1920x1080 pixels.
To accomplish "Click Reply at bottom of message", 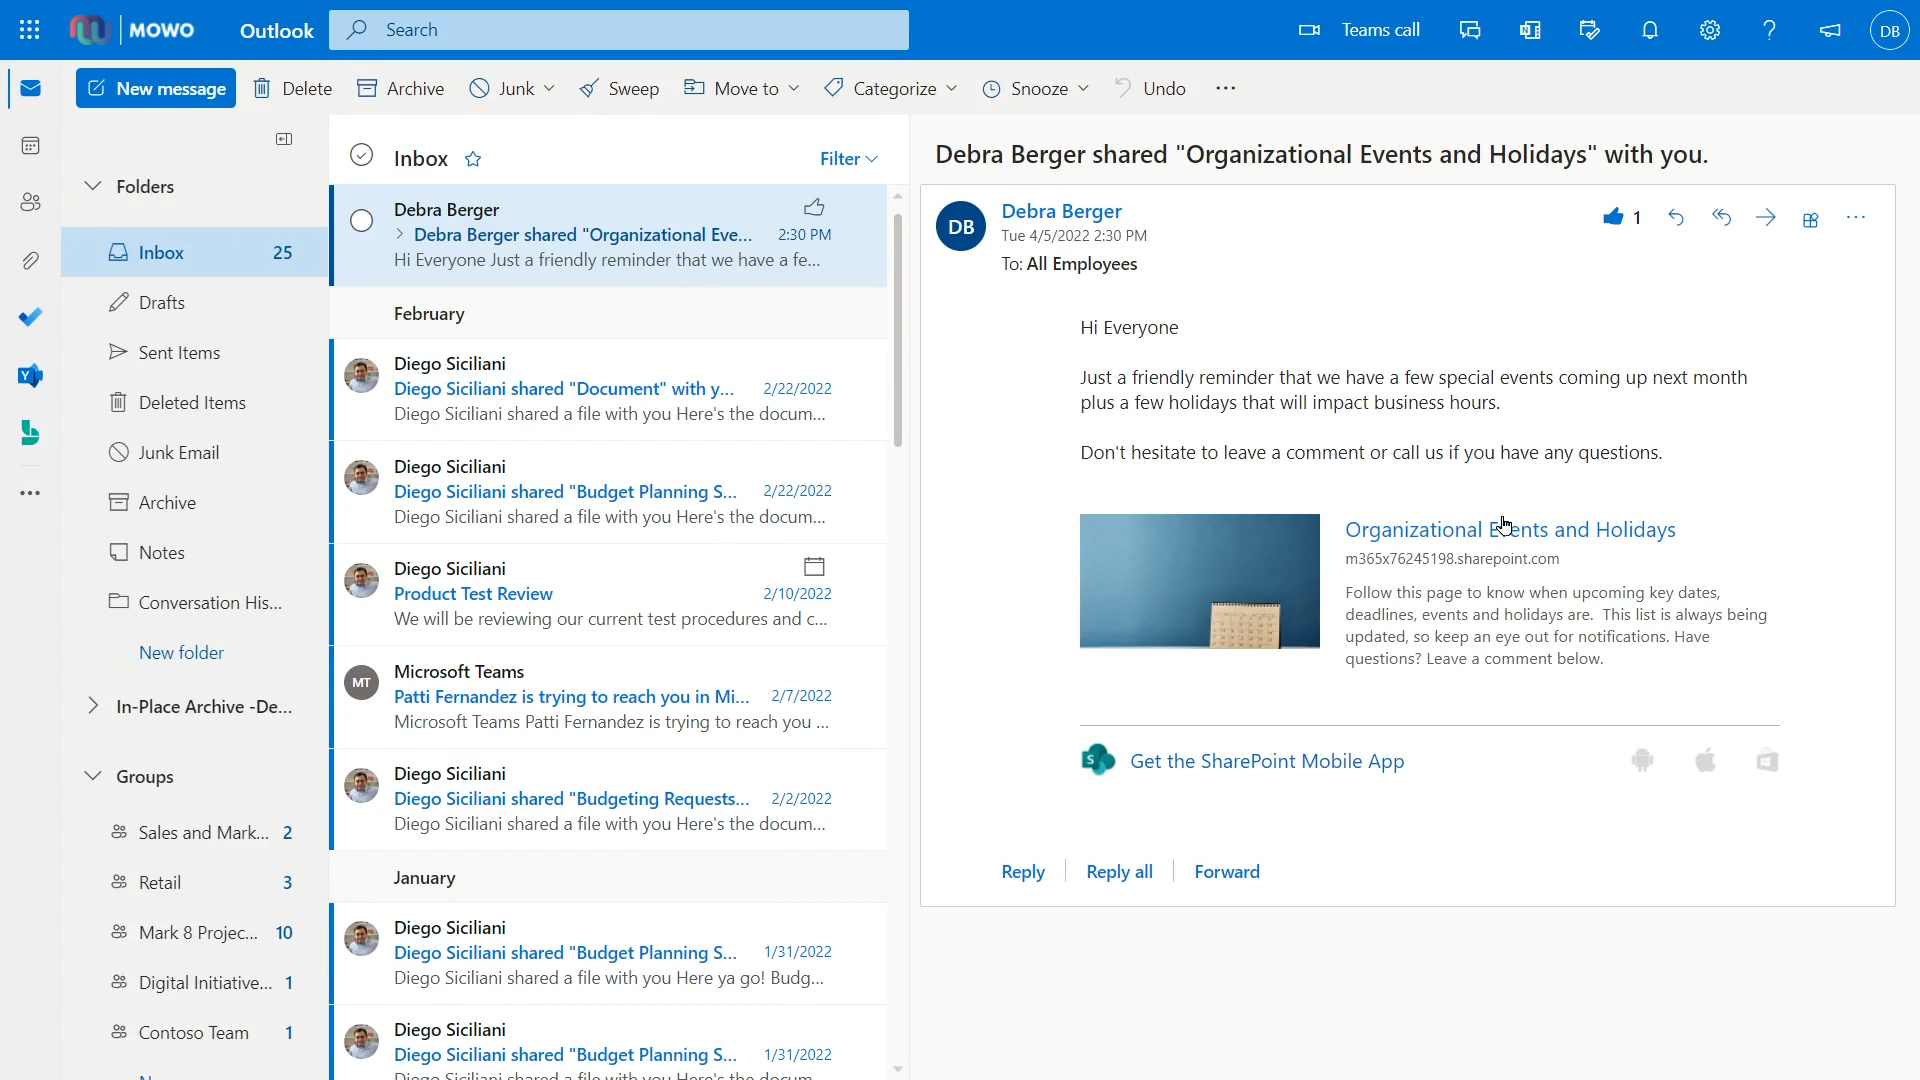I will [x=1023, y=871].
